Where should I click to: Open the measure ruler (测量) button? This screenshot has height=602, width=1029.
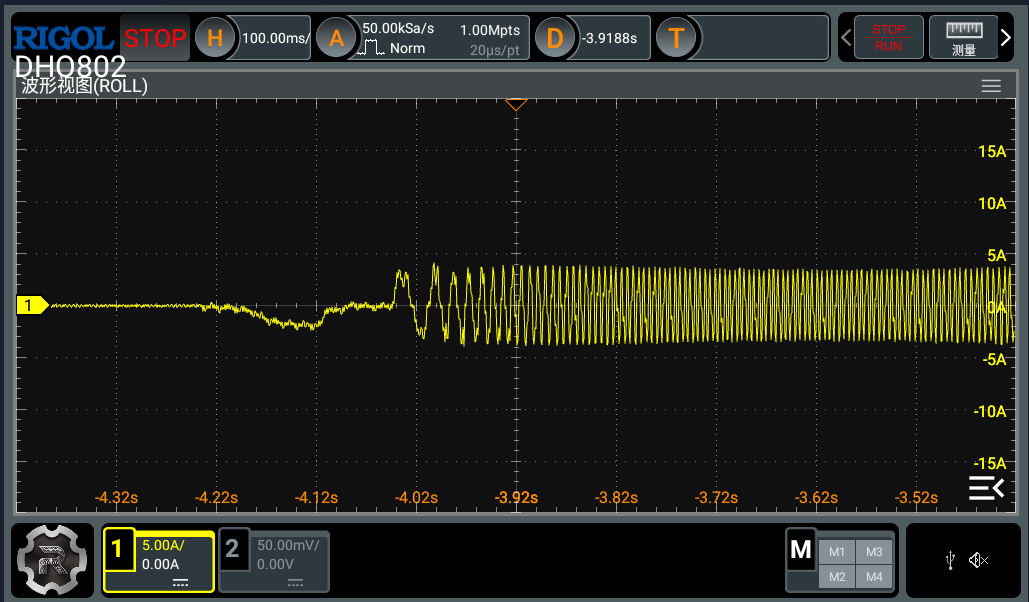pos(963,38)
